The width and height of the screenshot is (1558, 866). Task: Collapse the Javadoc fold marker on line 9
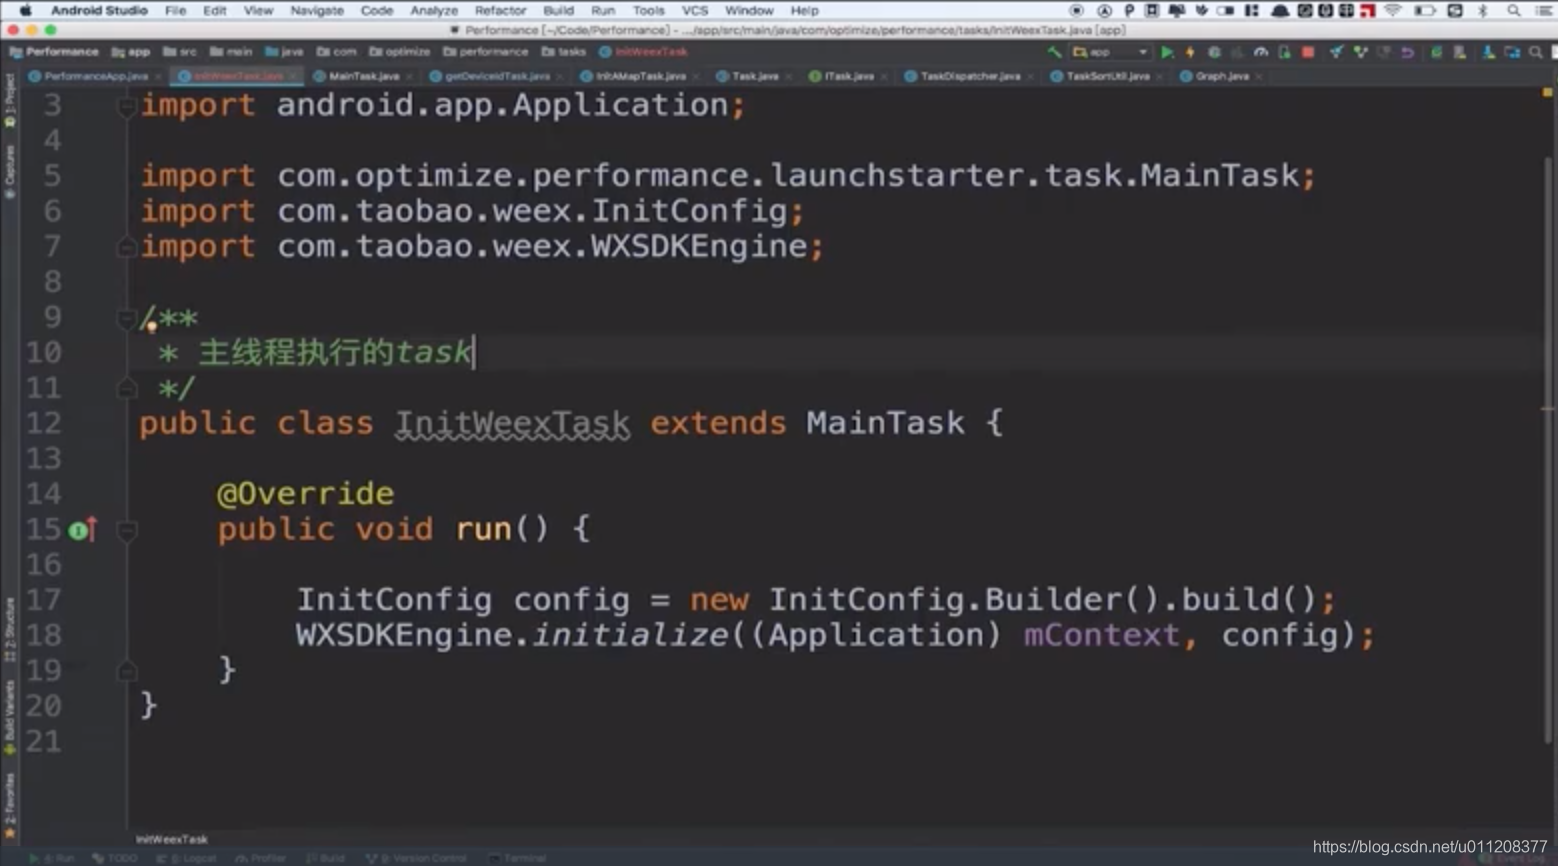click(x=126, y=319)
